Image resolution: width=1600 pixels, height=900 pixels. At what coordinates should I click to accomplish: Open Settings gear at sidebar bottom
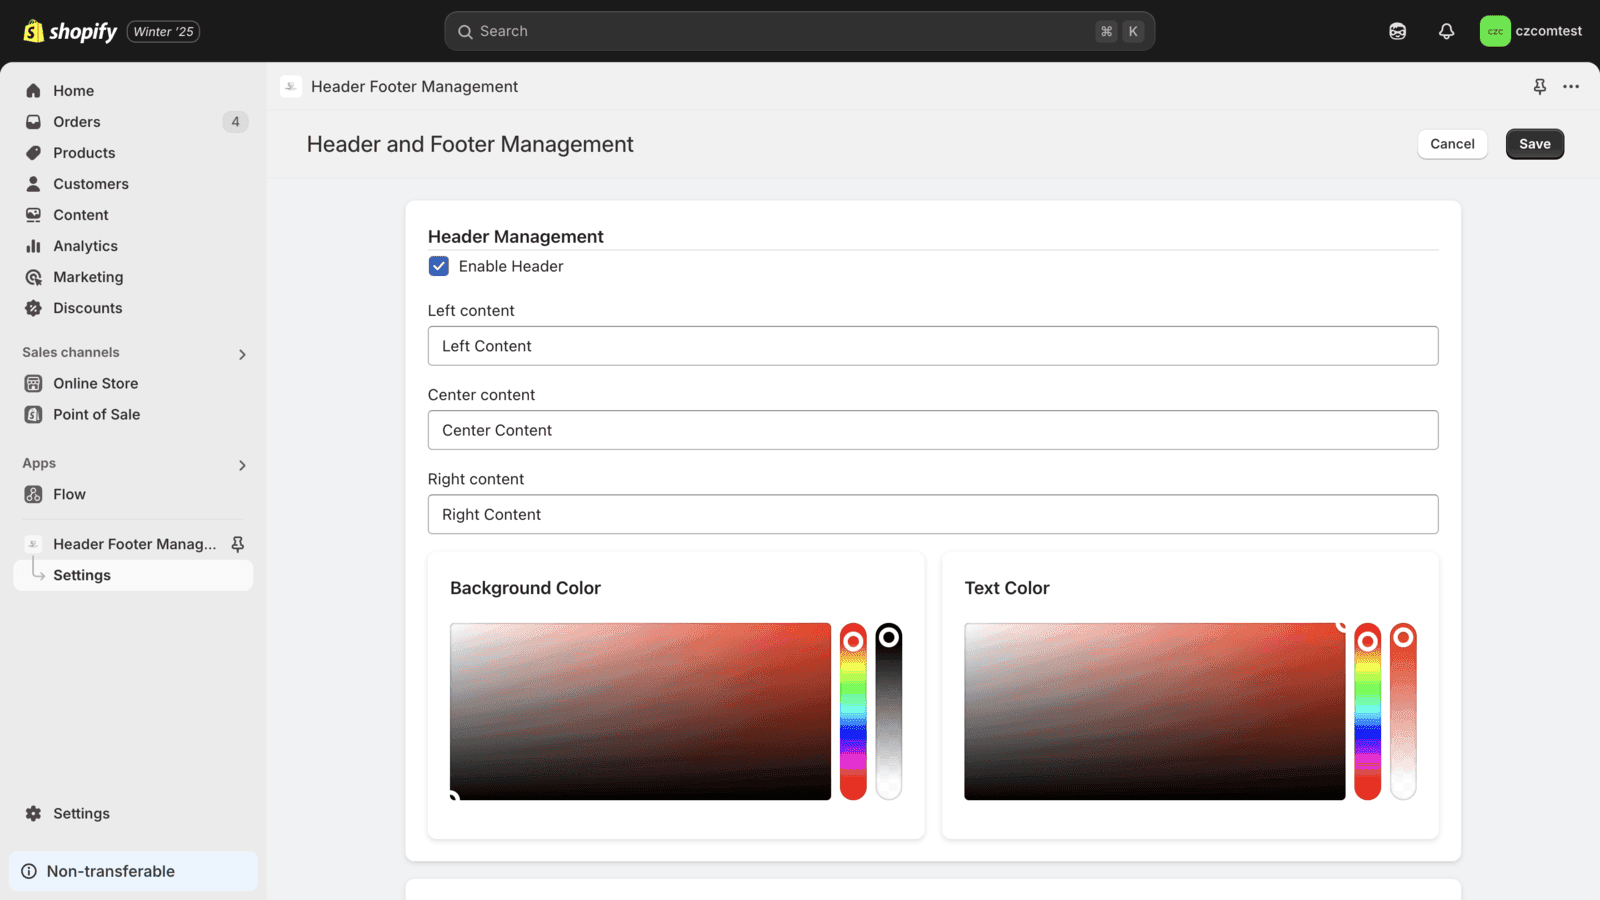34,813
